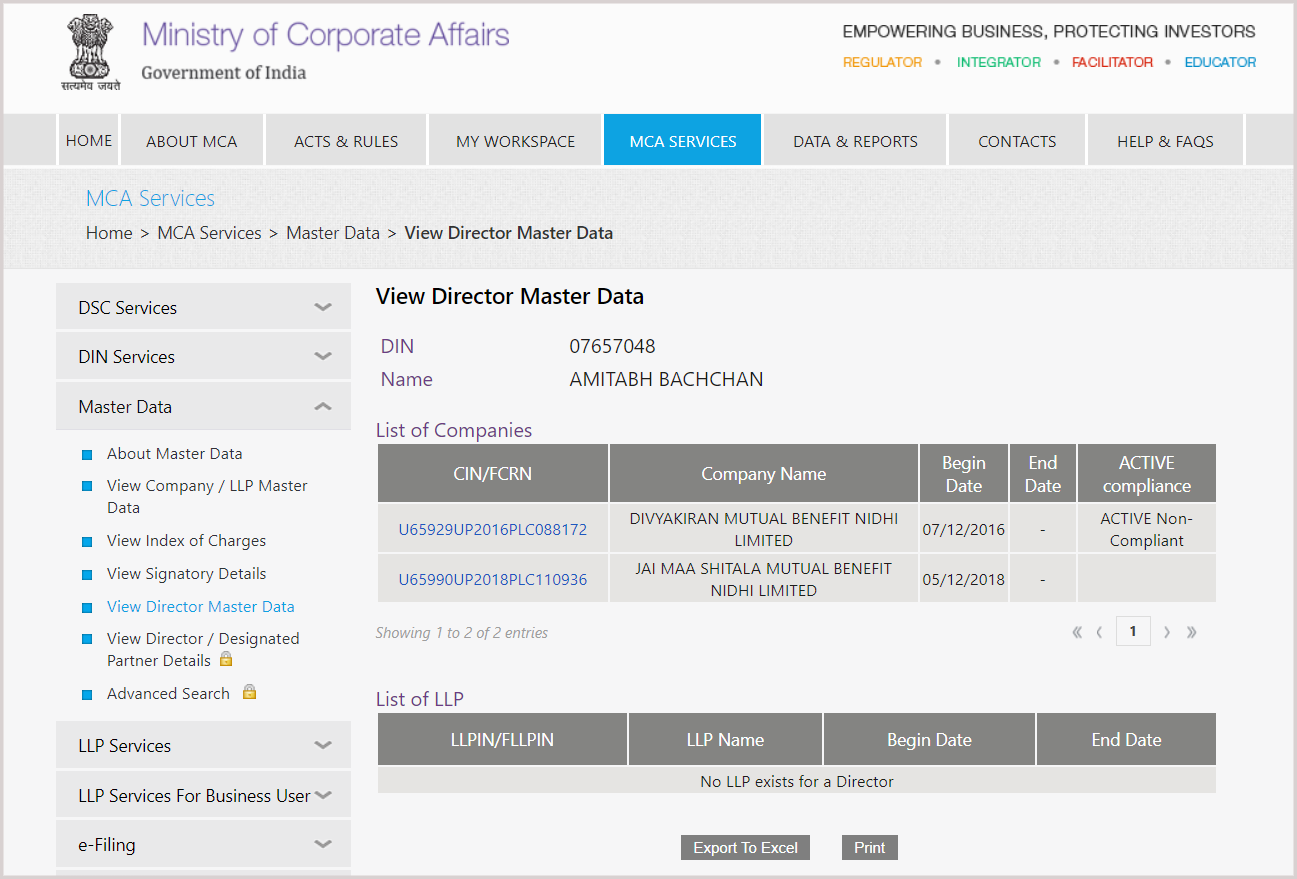Click the Ministry of Corporate Affairs title

click(x=325, y=34)
